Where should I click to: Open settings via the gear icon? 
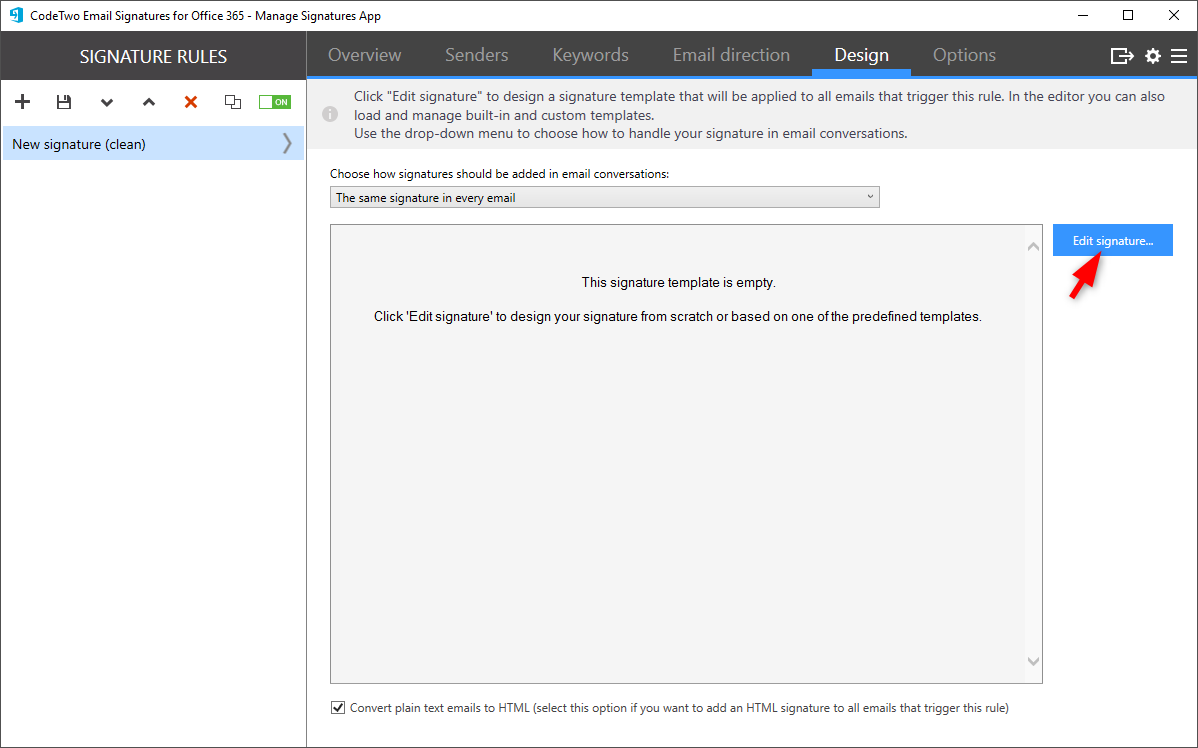click(x=1153, y=56)
